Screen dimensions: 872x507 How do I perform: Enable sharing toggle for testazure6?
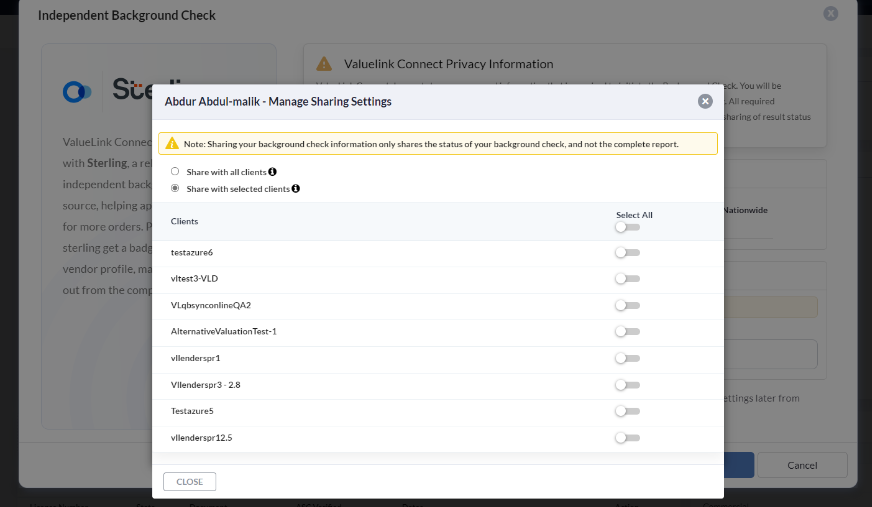pyautogui.click(x=627, y=252)
